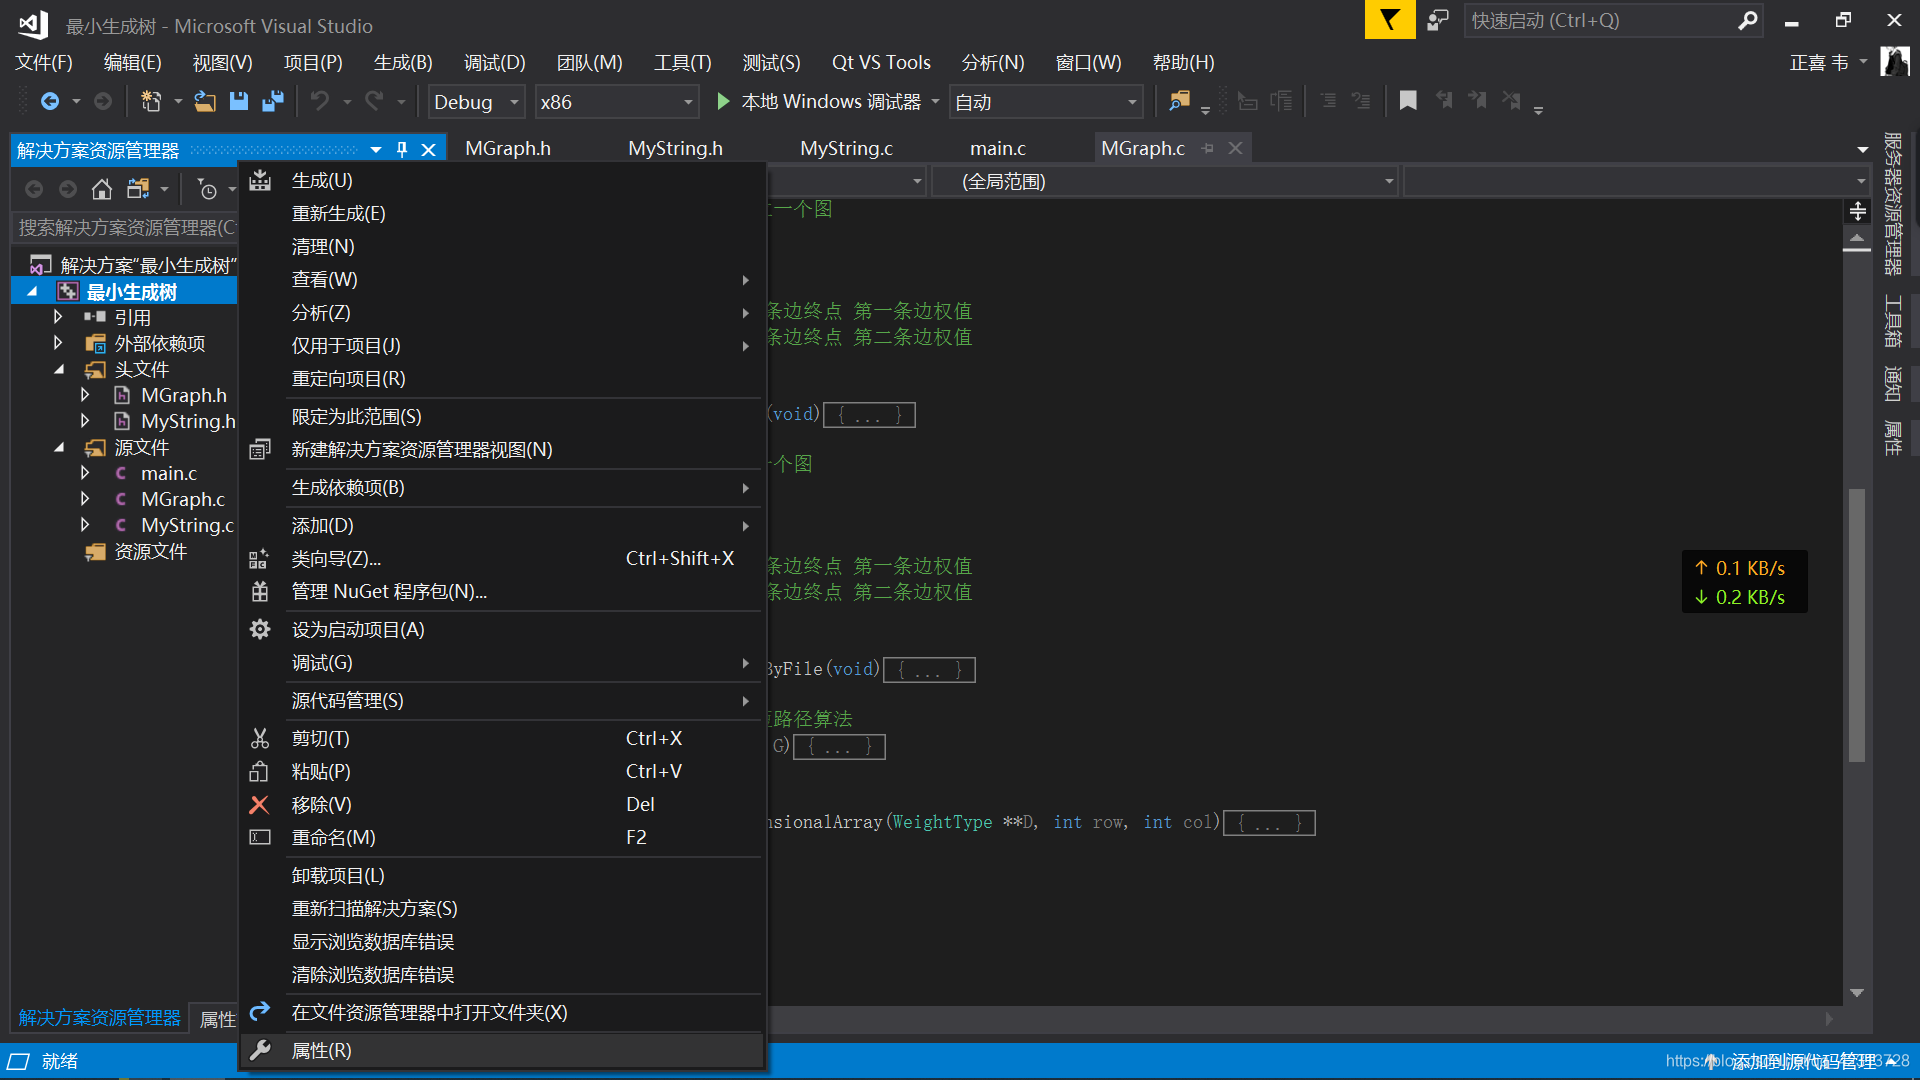Select 卸载项目(L) in context menu
1920x1080 pixels.
(x=502, y=876)
